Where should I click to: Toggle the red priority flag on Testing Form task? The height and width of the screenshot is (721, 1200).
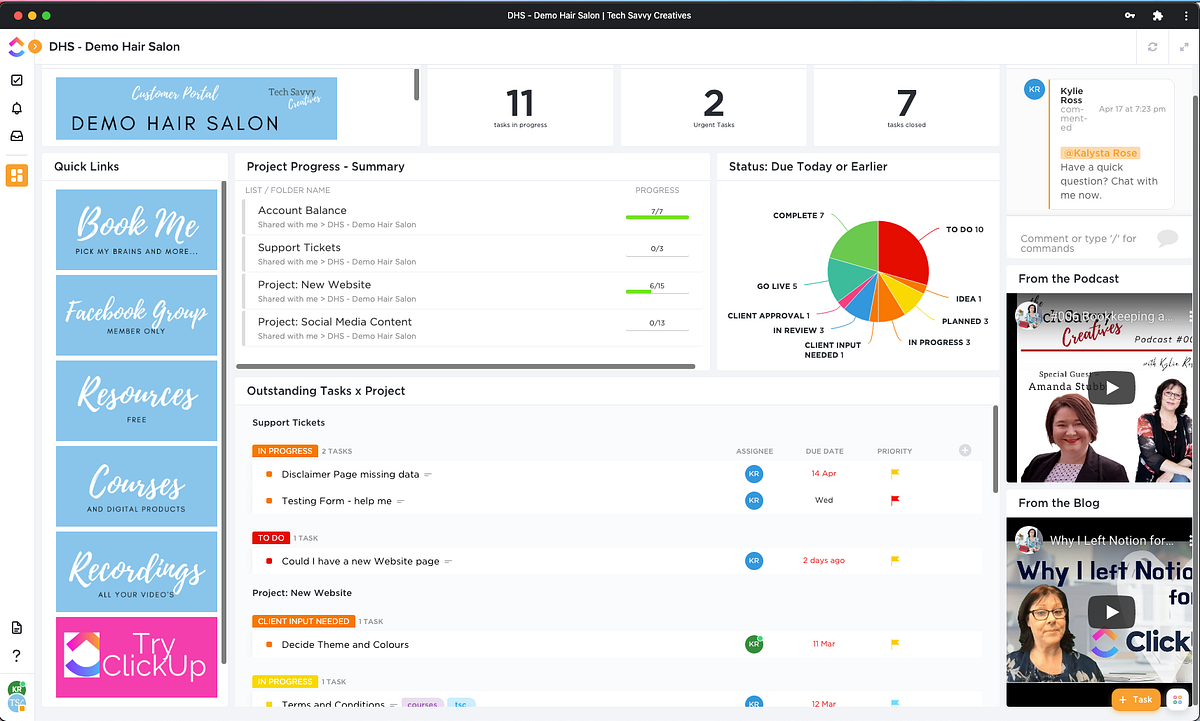point(895,500)
